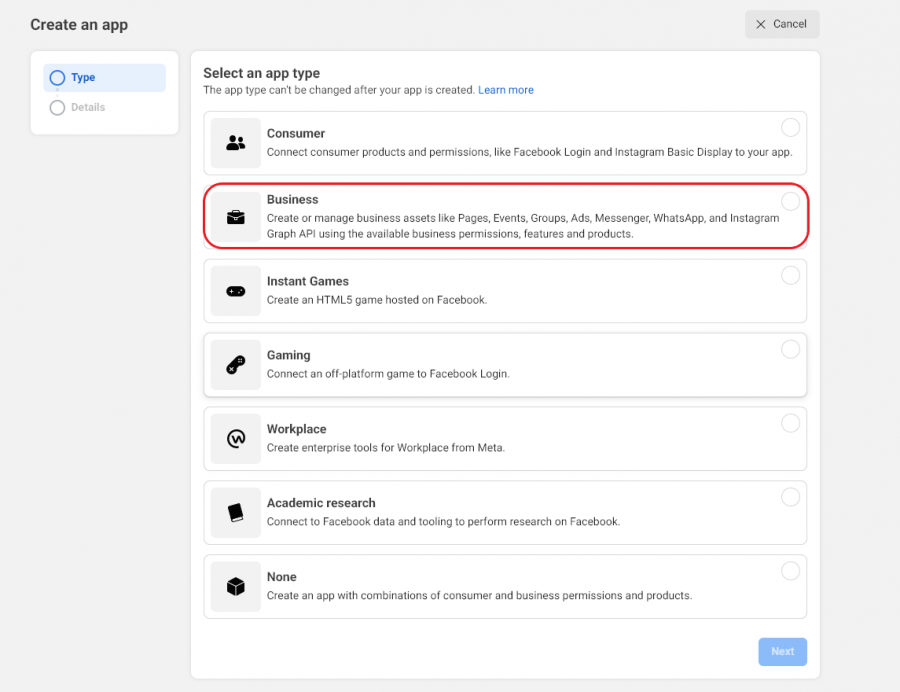Click the 'Connect an off-platform game' description
This screenshot has width=900, height=692.
[x=388, y=374]
